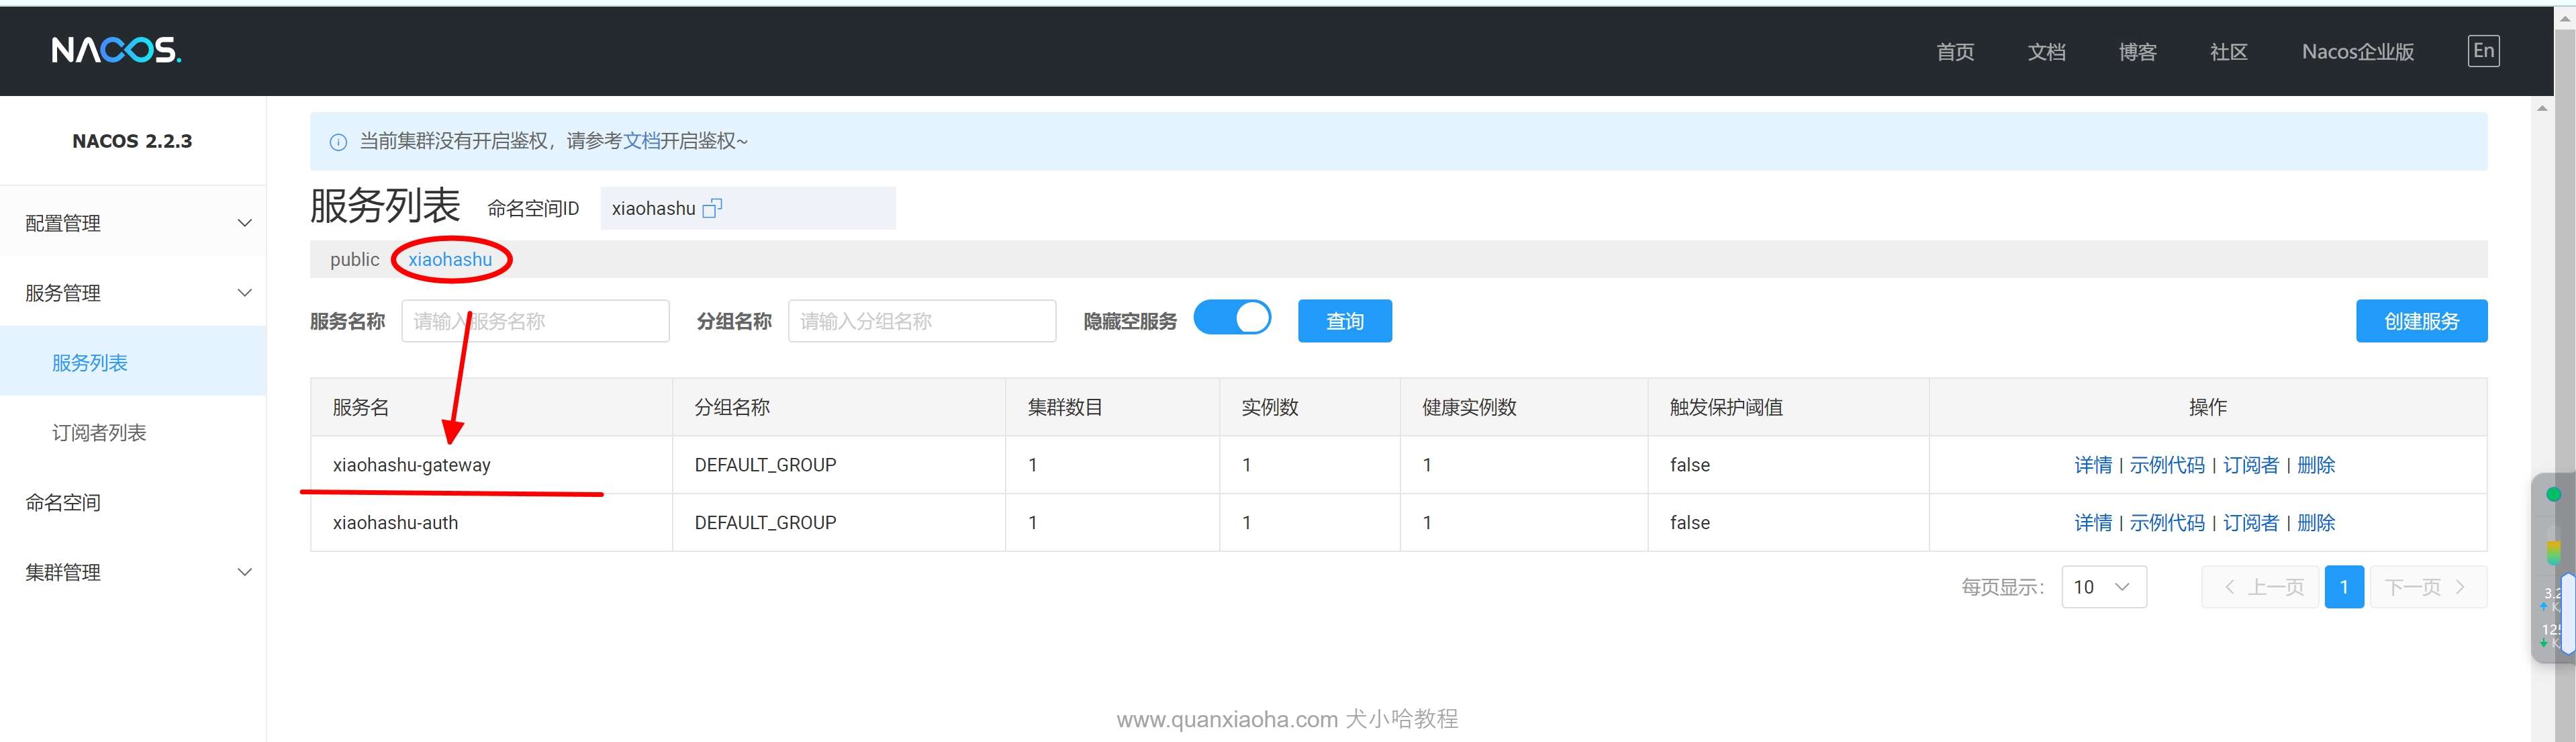Toggle the hide-empty-services switch (隐藏空服务)

pyautogui.click(x=1232, y=319)
